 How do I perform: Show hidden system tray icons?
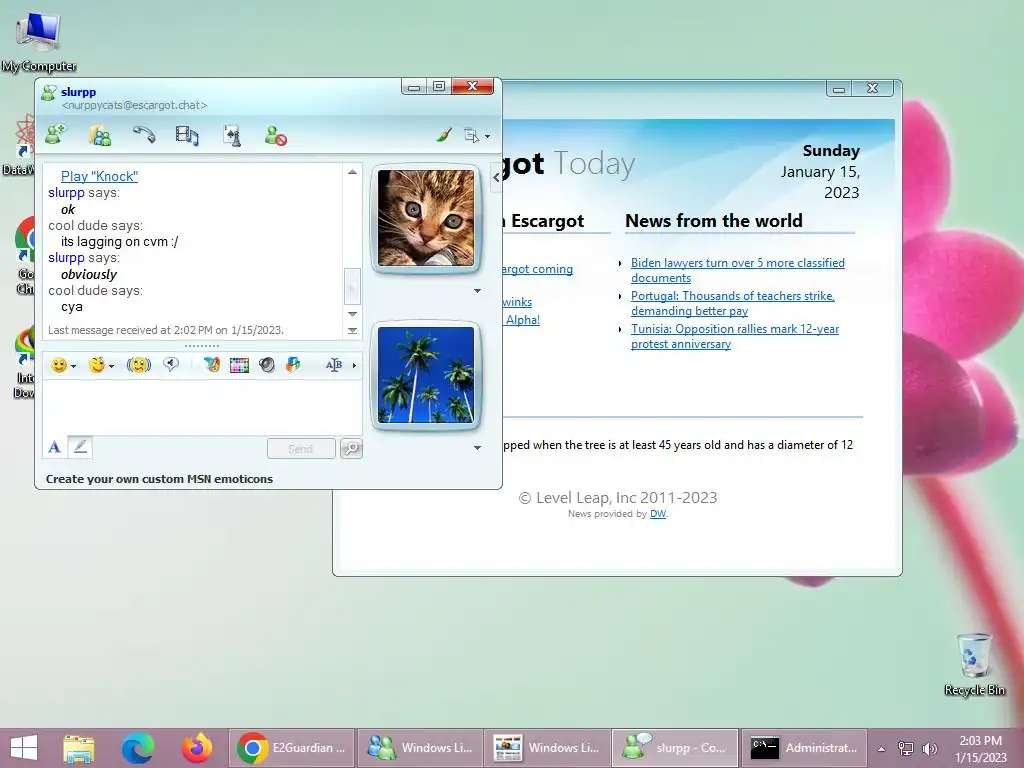[881, 748]
